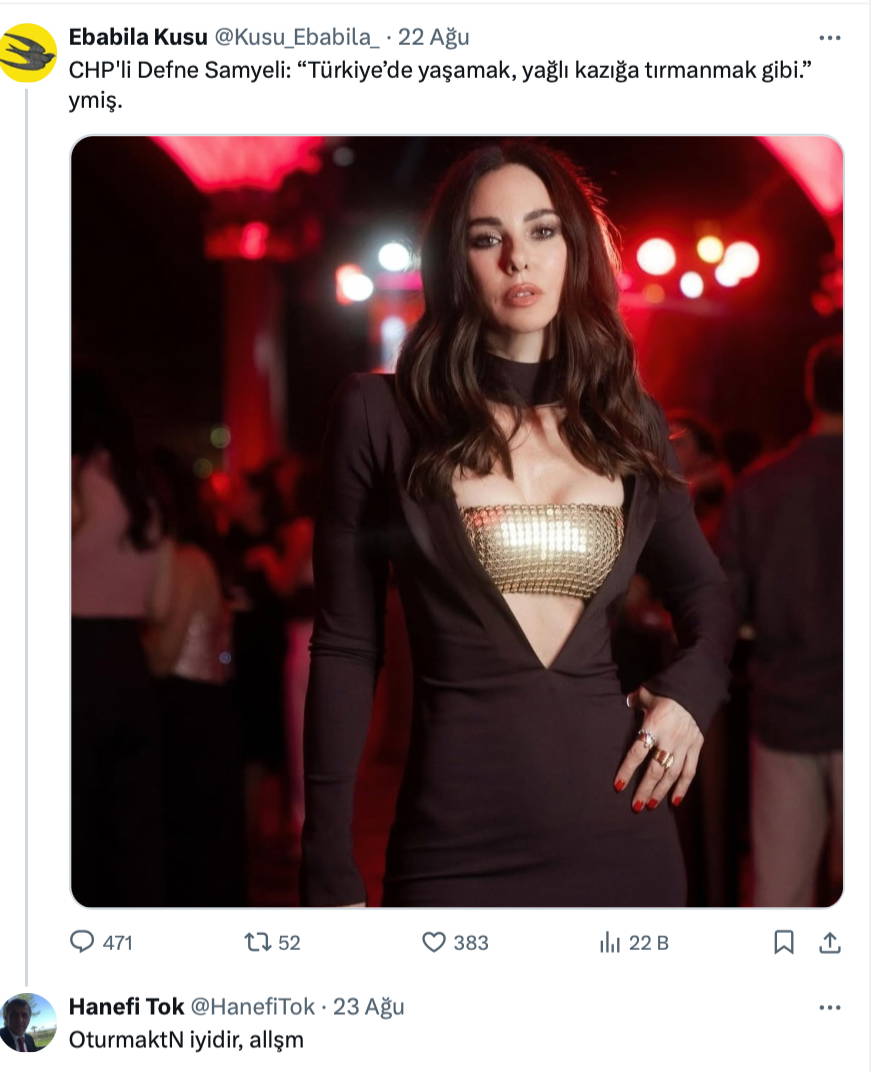
Task: Enlarge the attached tweet photo
Action: [456, 520]
